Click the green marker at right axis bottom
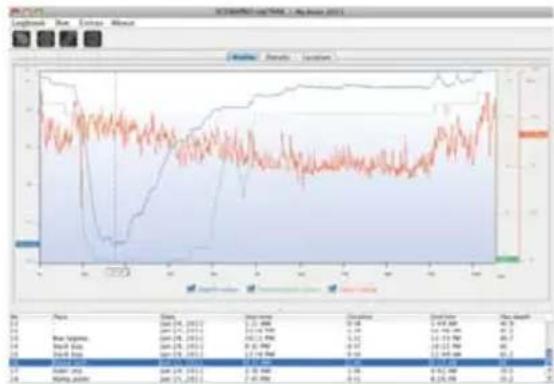Viewport: 554px width, 384px height. tap(507, 260)
